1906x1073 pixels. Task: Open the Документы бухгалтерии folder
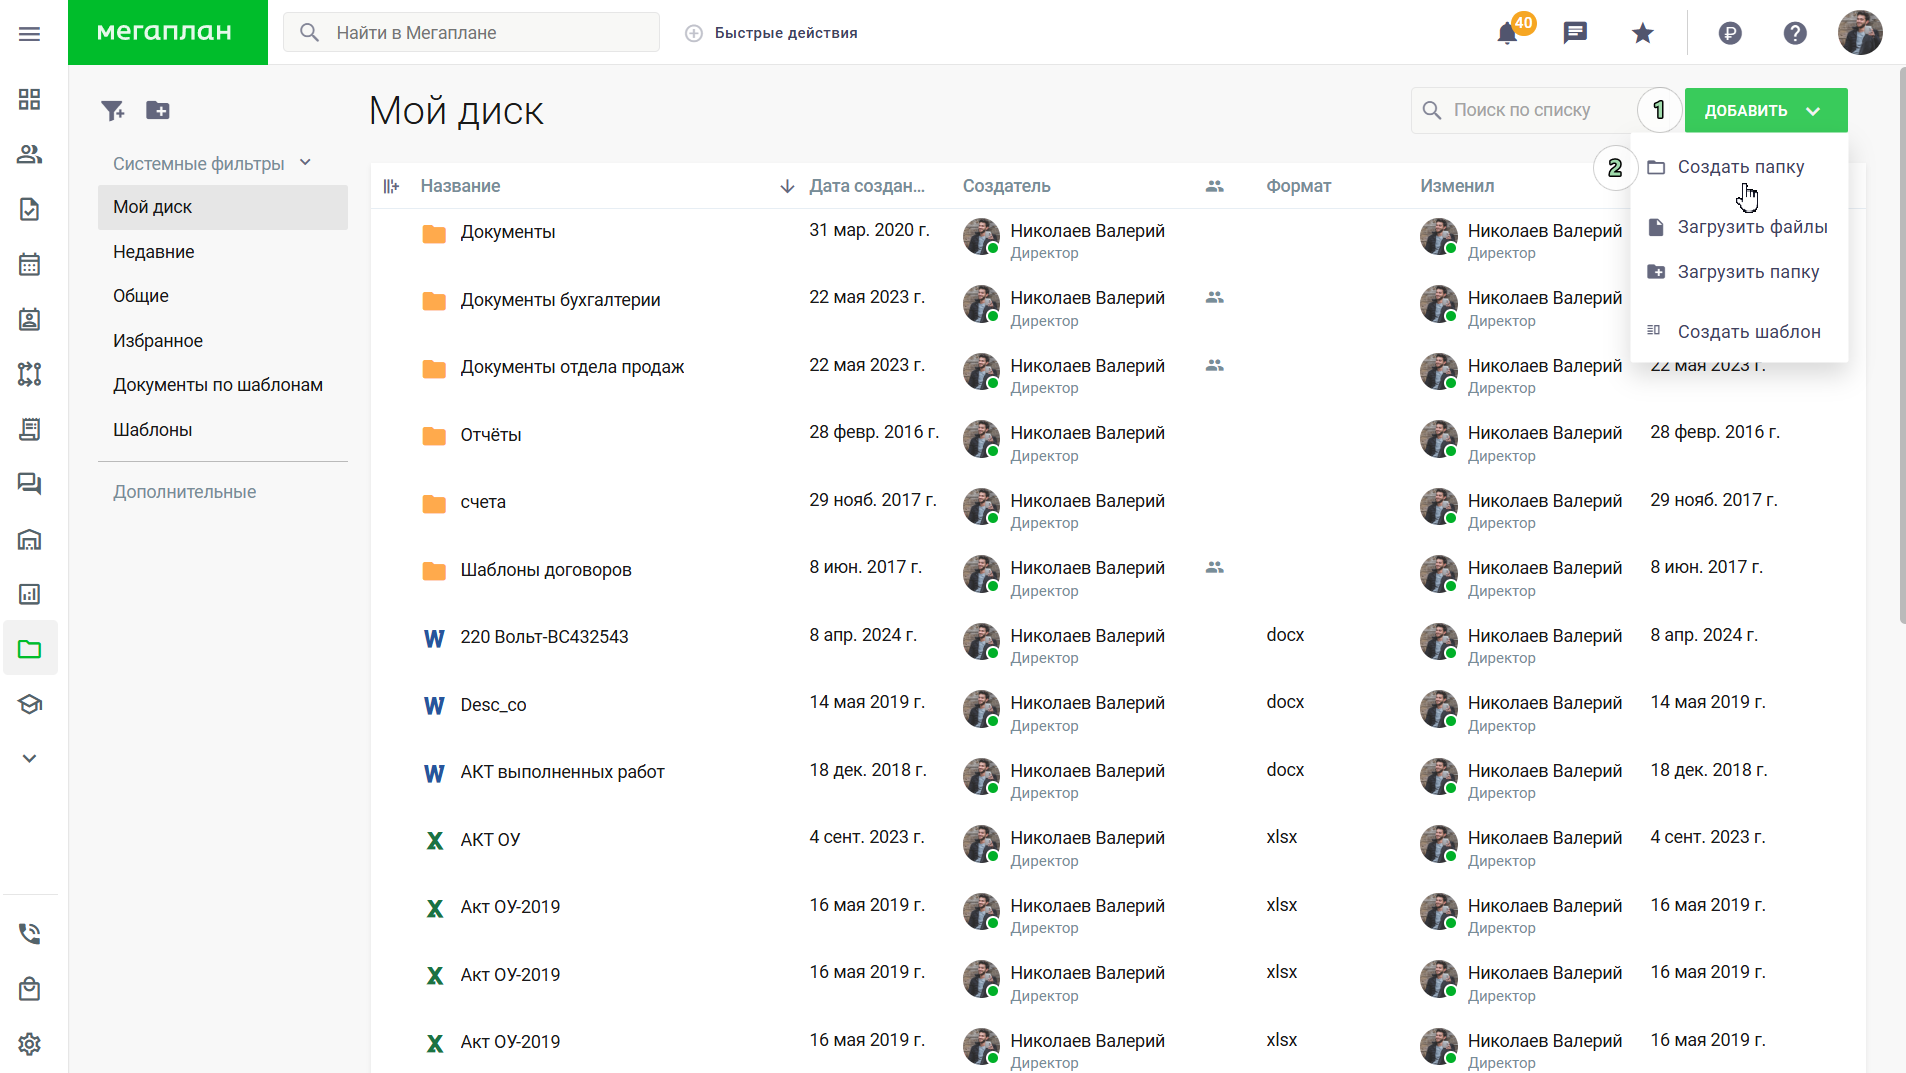[560, 300]
